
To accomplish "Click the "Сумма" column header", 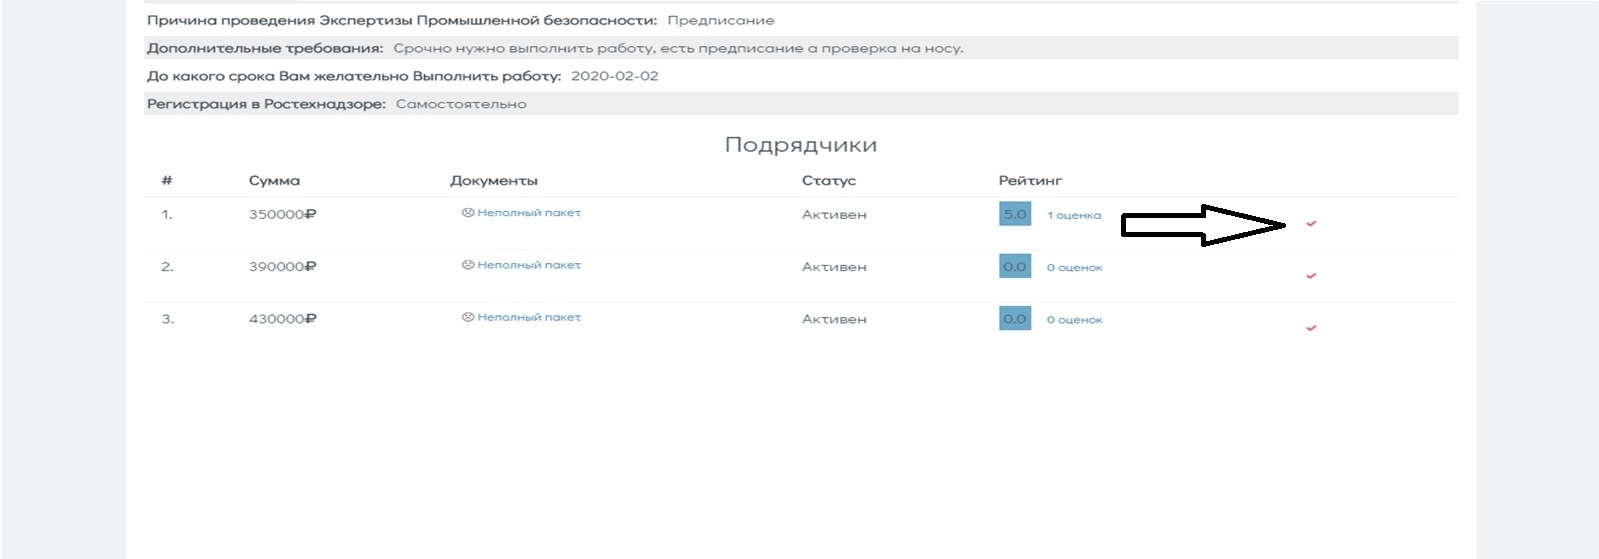I will (274, 181).
